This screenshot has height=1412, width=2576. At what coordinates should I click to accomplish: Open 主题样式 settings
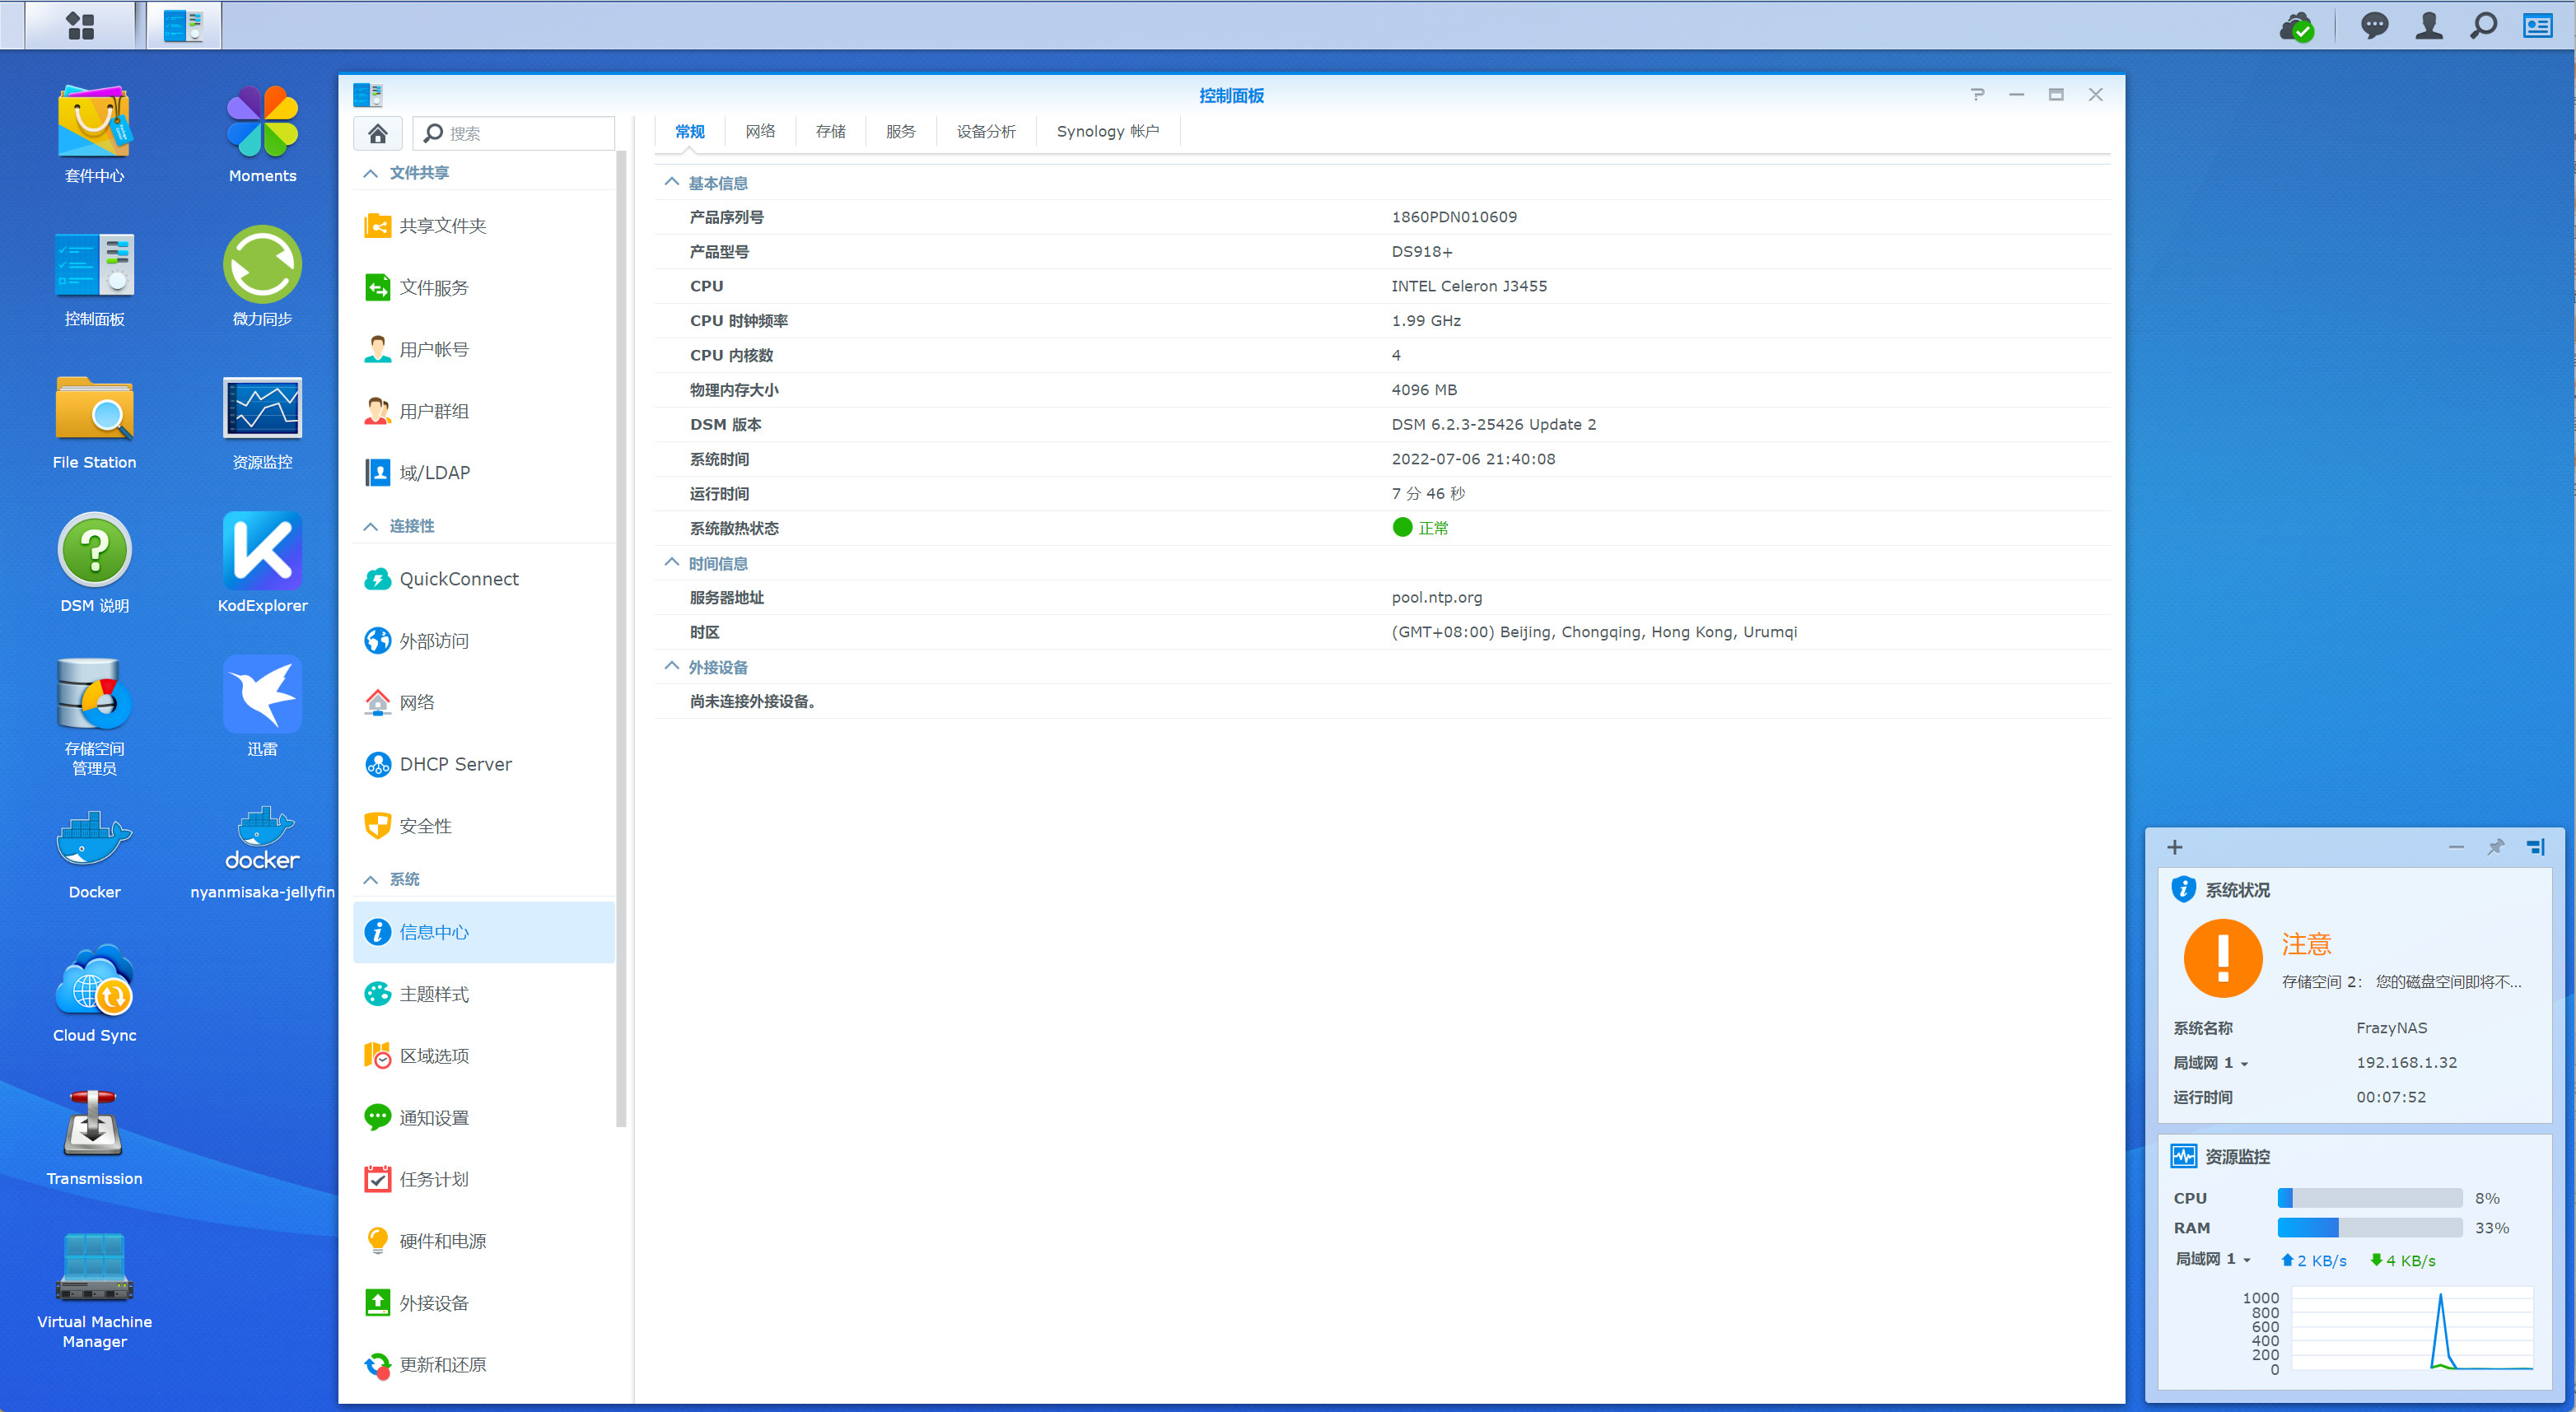point(484,994)
